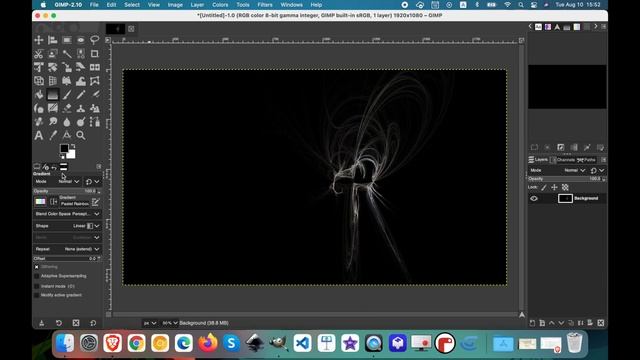Select the Crop tool

pyautogui.click(x=94, y=54)
